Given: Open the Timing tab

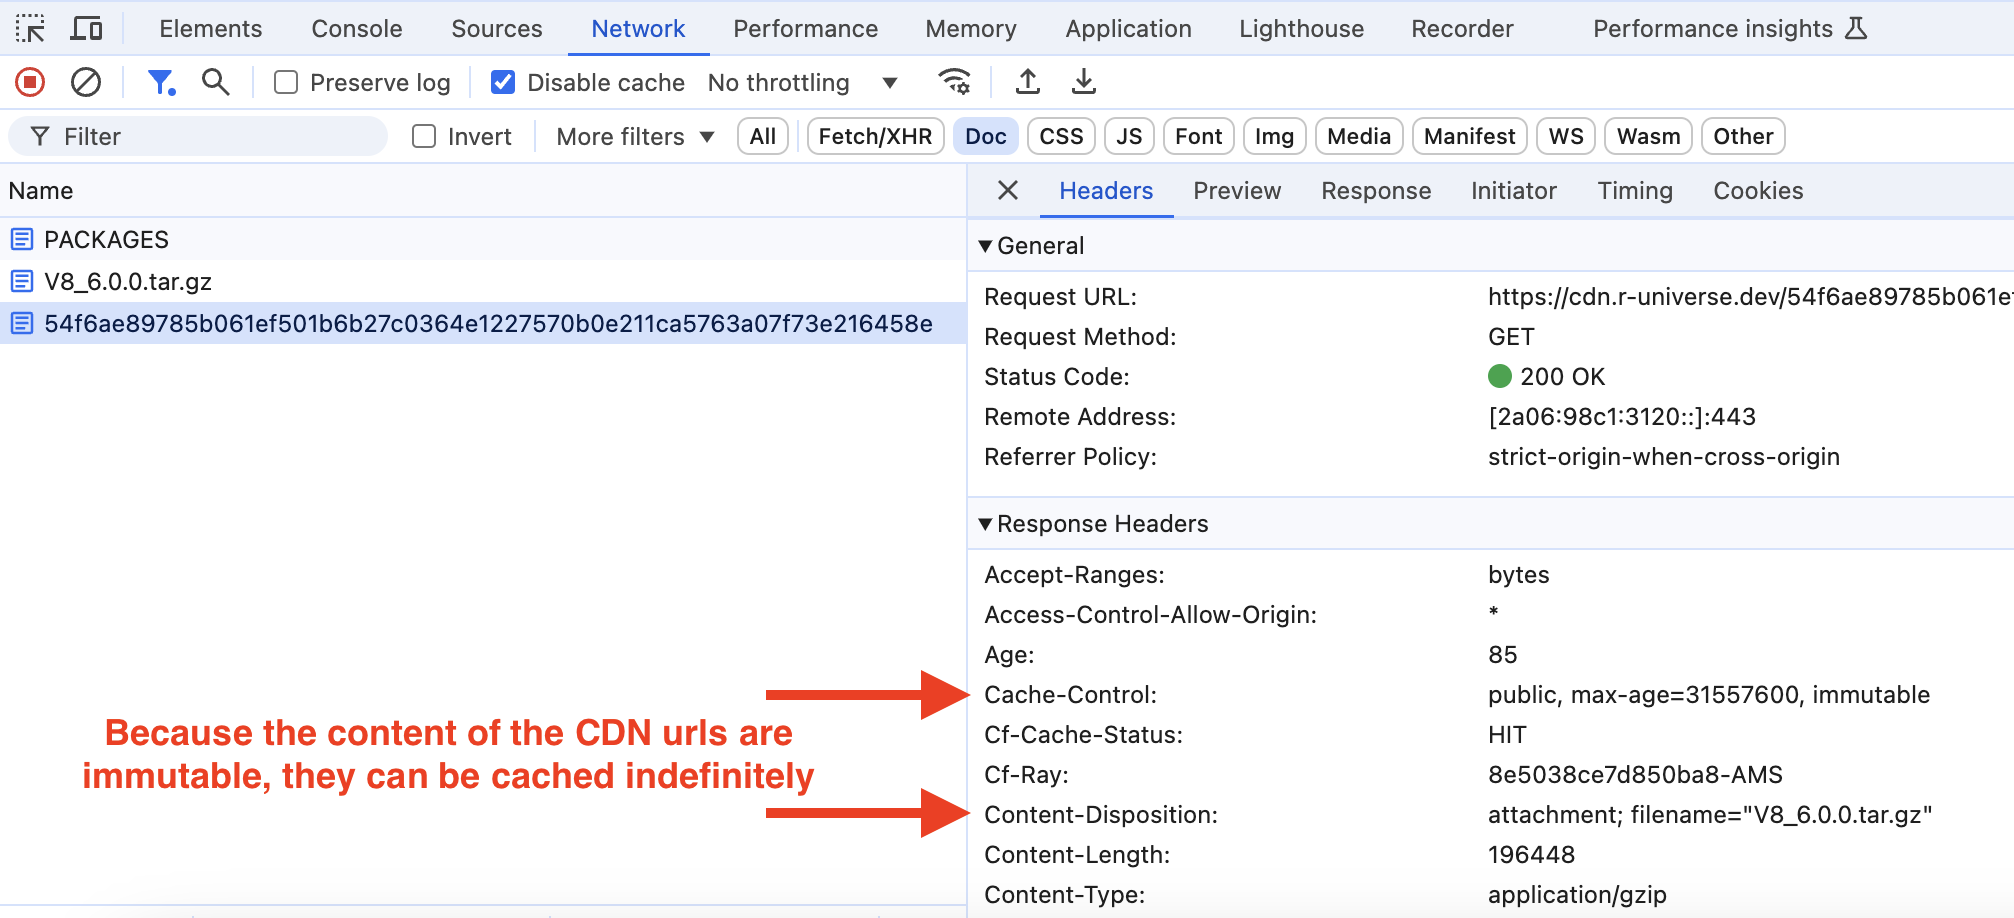Looking at the screenshot, I should pyautogui.click(x=1634, y=190).
